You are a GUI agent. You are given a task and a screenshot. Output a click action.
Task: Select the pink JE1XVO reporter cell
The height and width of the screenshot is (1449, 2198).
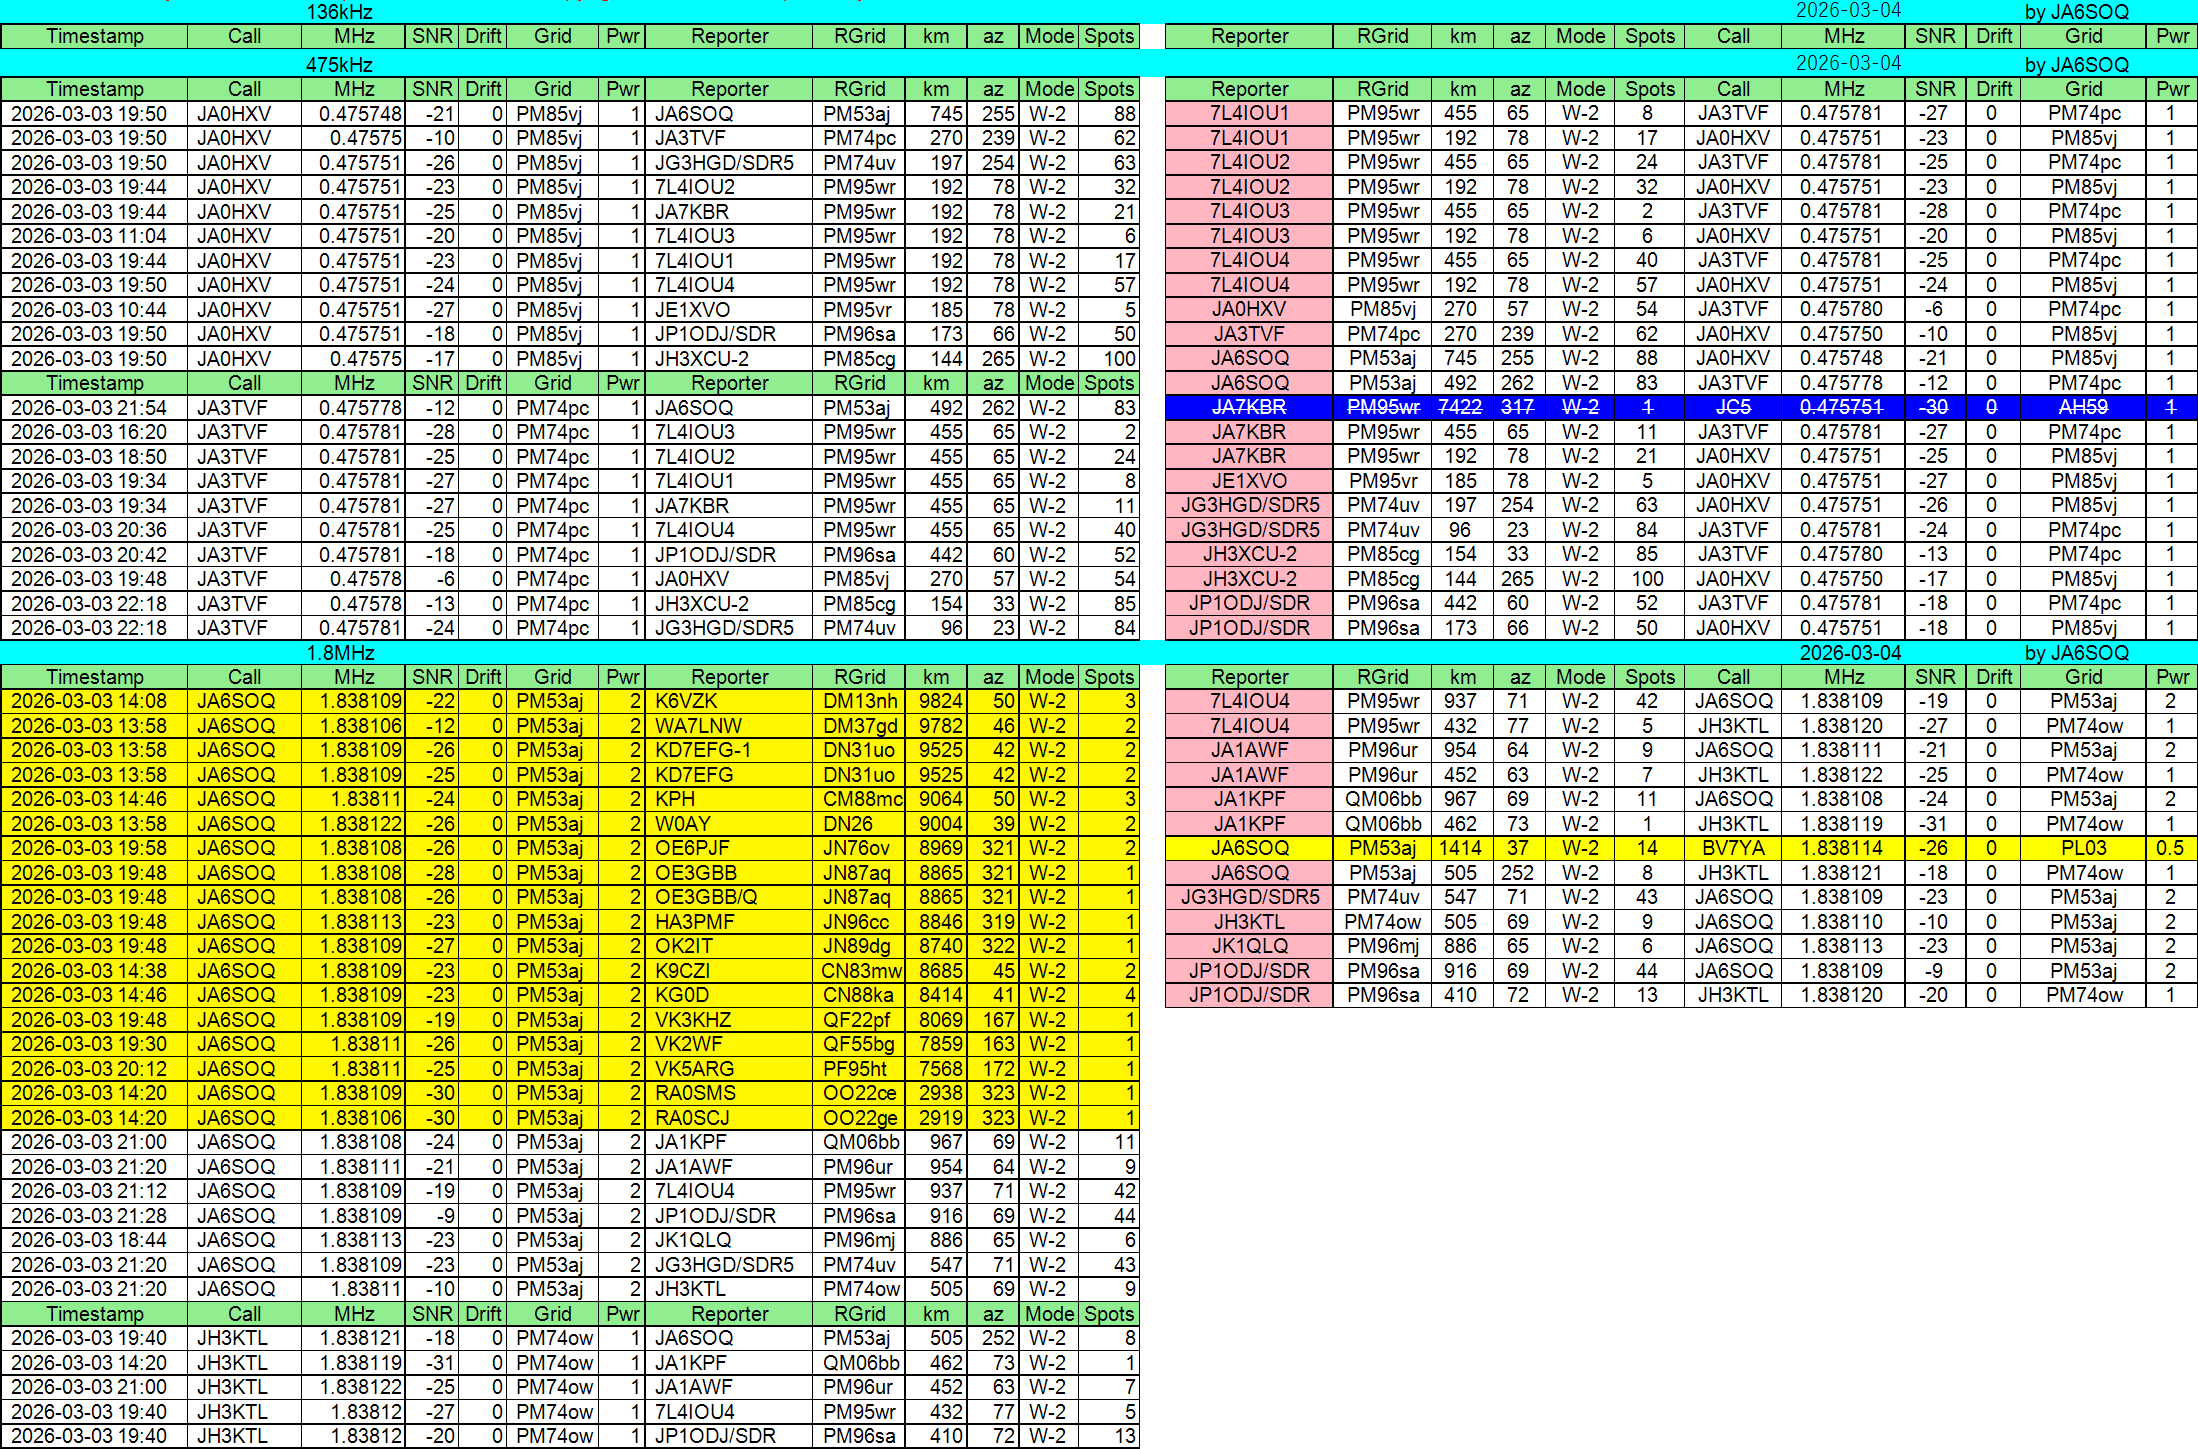pyautogui.click(x=1248, y=481)
